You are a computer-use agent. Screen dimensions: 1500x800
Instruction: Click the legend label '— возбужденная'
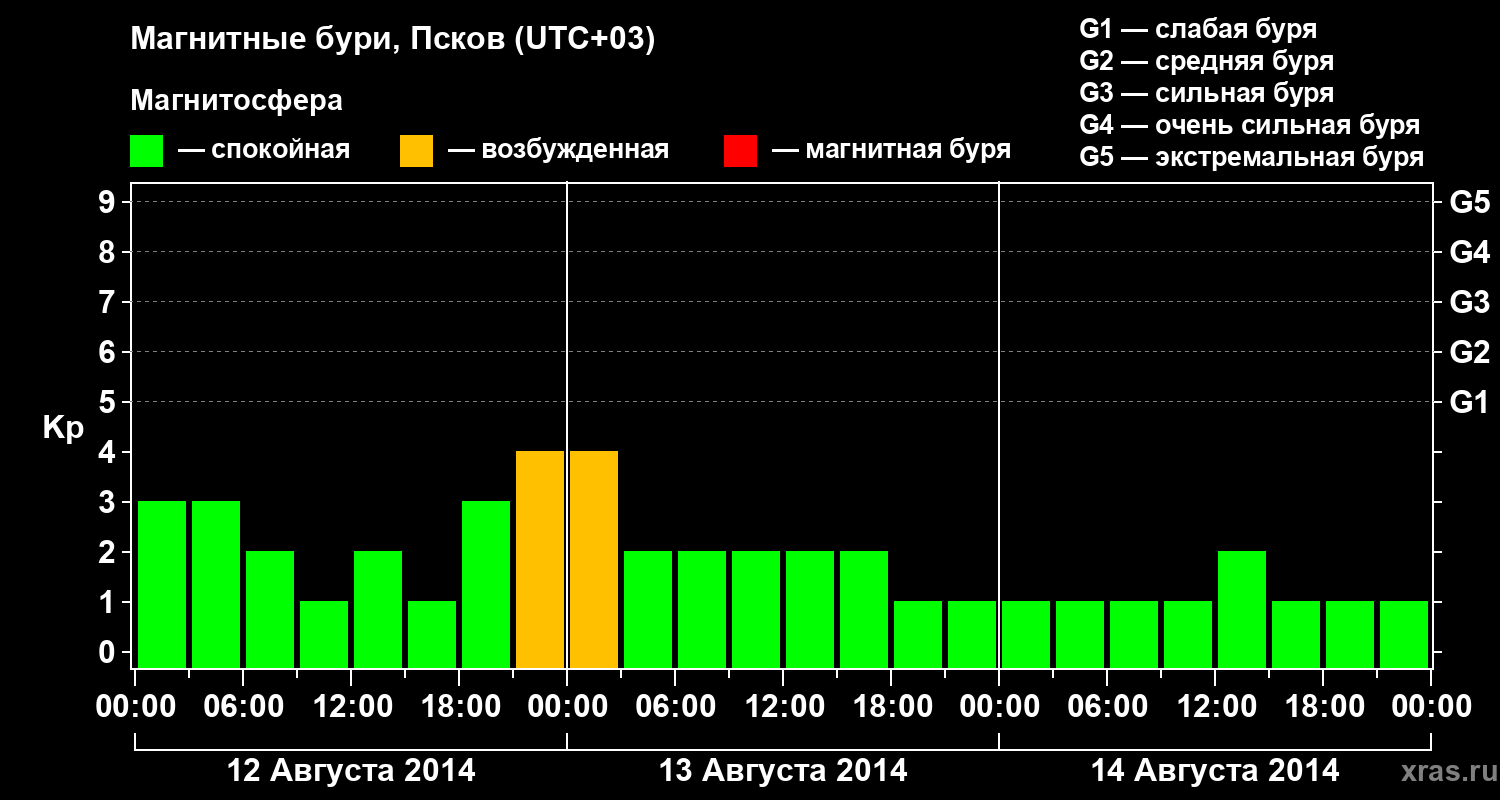558,150
